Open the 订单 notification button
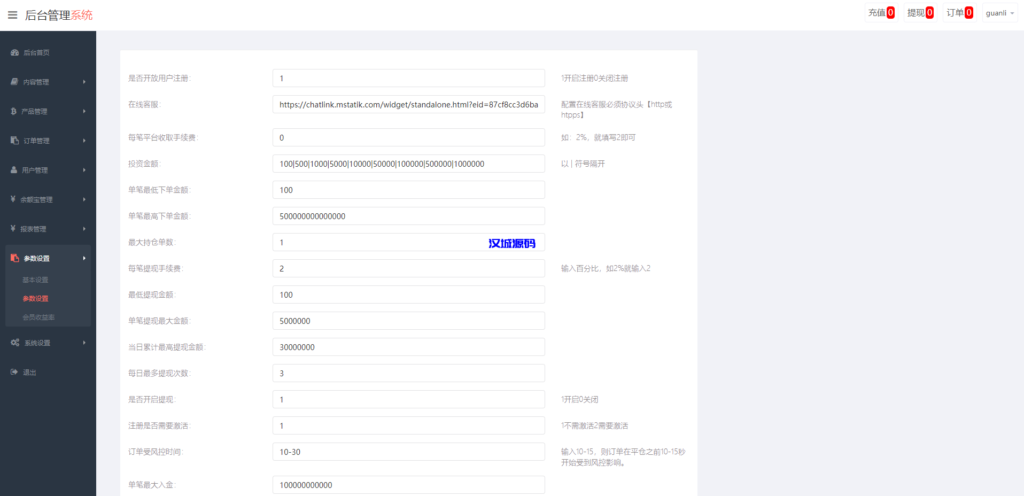Screen dimensions: 1024x496 [959, 13]
